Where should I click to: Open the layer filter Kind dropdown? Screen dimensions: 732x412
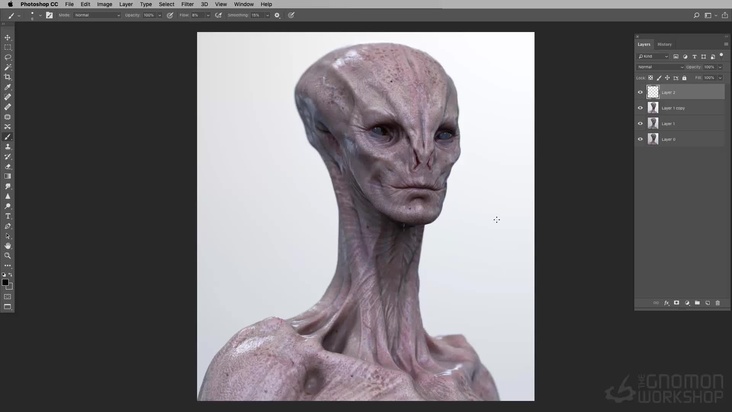653,56
